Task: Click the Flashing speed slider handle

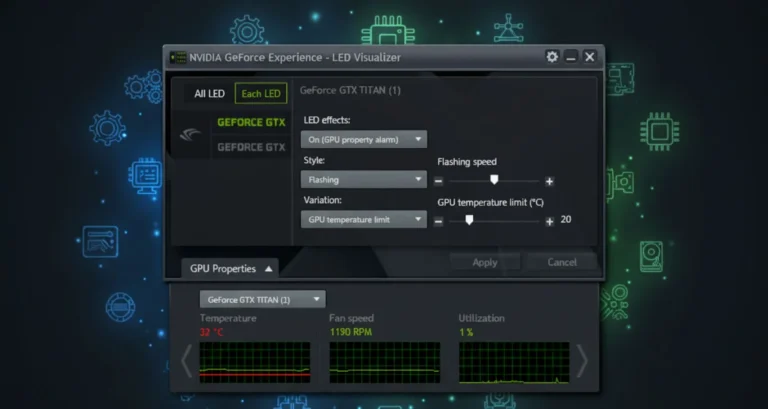Action: 494,180
